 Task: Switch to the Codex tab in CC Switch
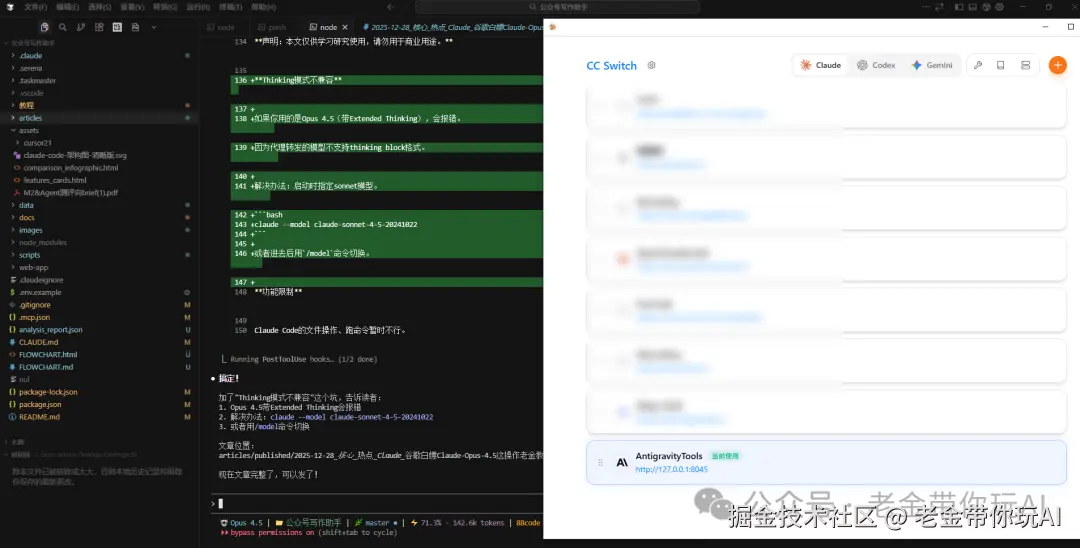tap(876, 65)
